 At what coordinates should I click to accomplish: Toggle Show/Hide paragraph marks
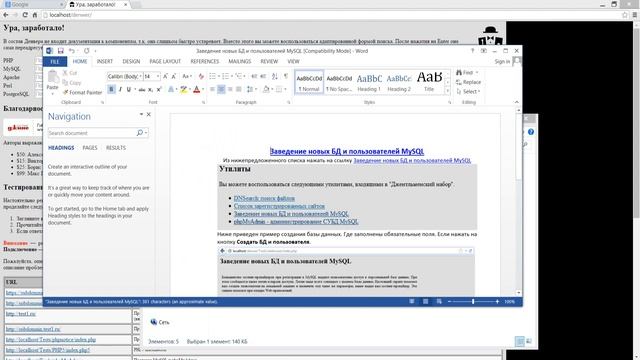(286, 76)
